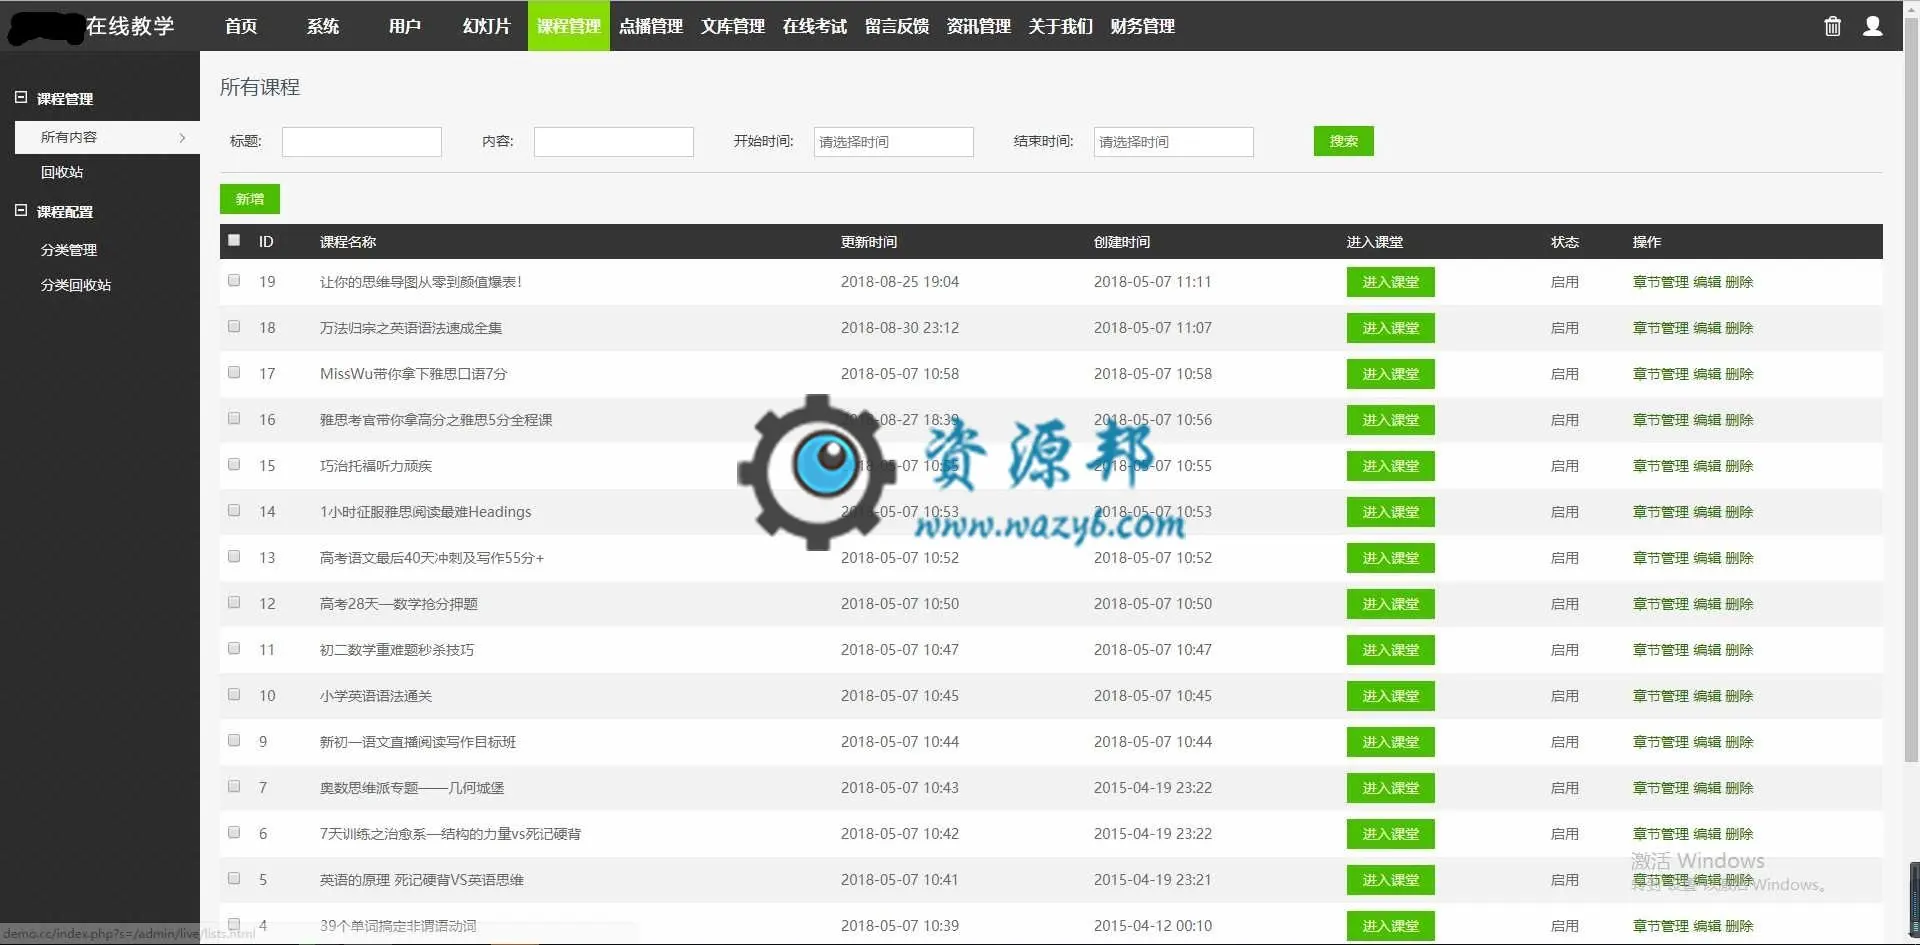
Task: Open the 财务管理 menu item
Action: (1143, 26)
